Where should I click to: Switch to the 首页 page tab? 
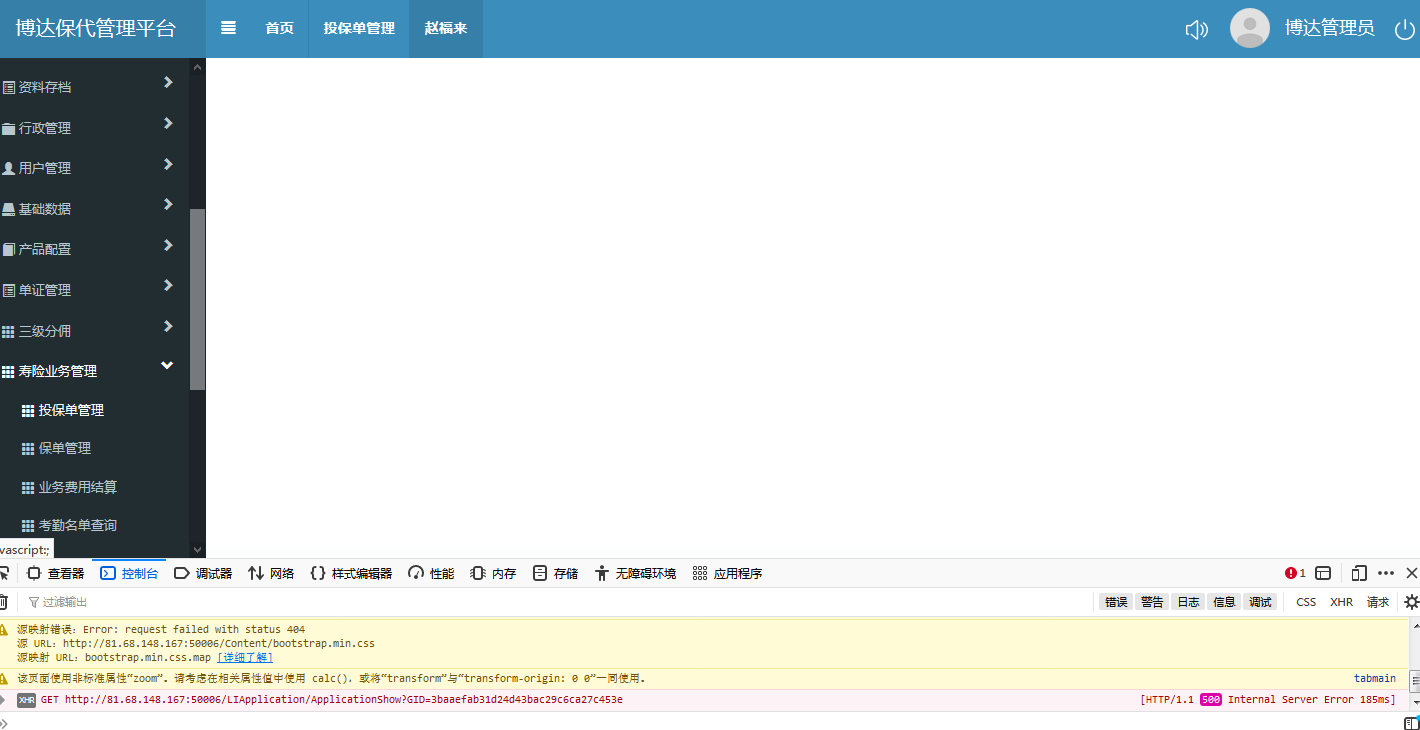(279, 29)
